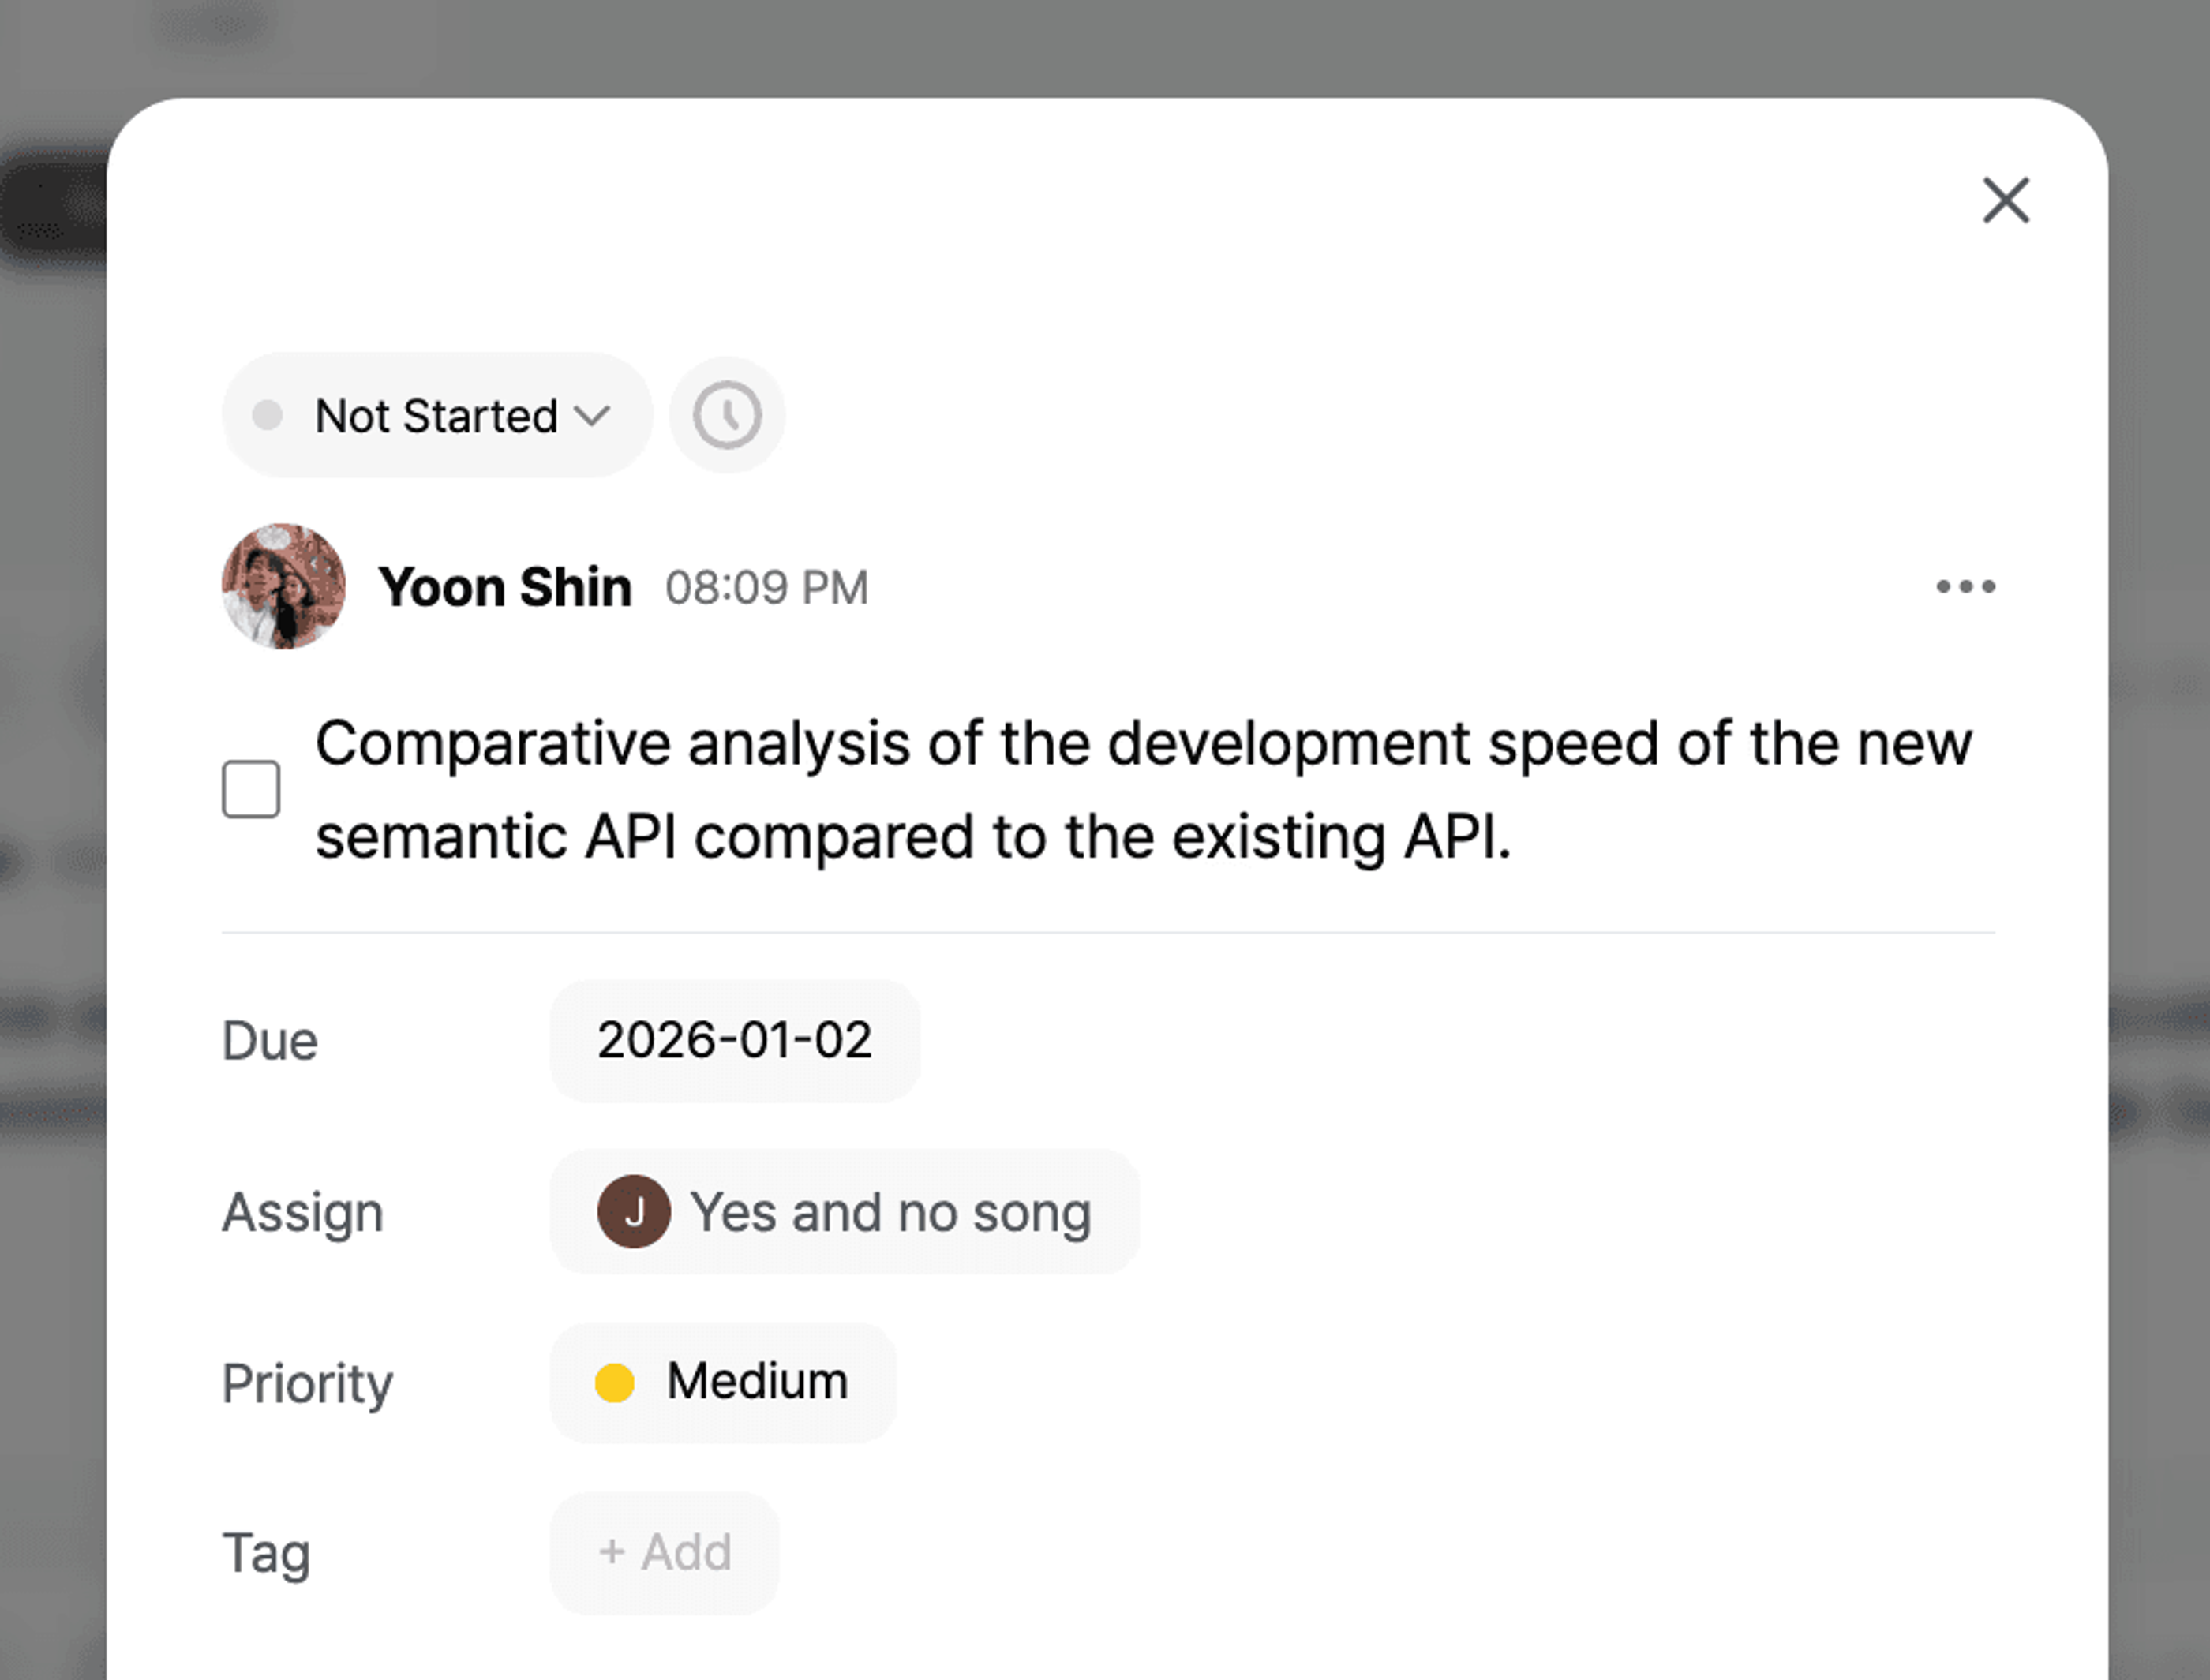Click Yoon Shin's profile avatar
Viewport: 2210px width, 1680px height.
(x=284, y=587)
